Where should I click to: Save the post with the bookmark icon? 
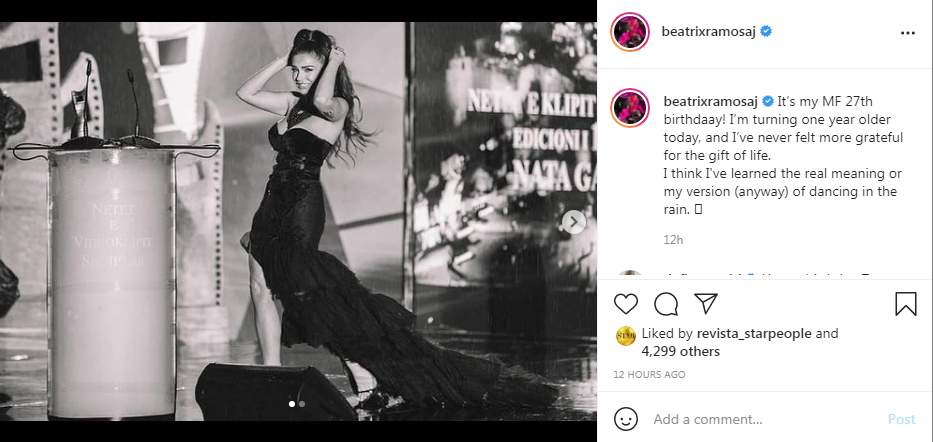[x=906, y=303]
